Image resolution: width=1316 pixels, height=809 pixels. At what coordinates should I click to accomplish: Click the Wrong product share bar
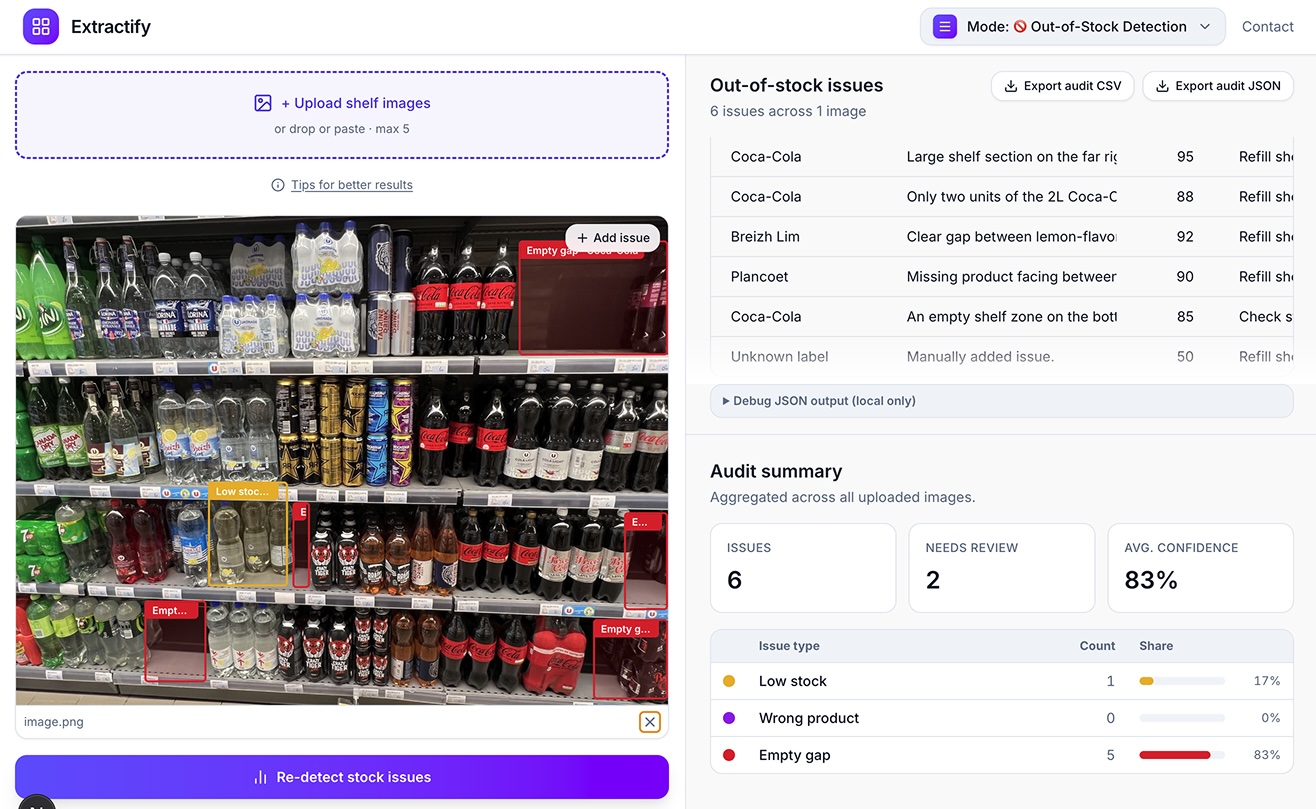click(x=1182, y=718)
